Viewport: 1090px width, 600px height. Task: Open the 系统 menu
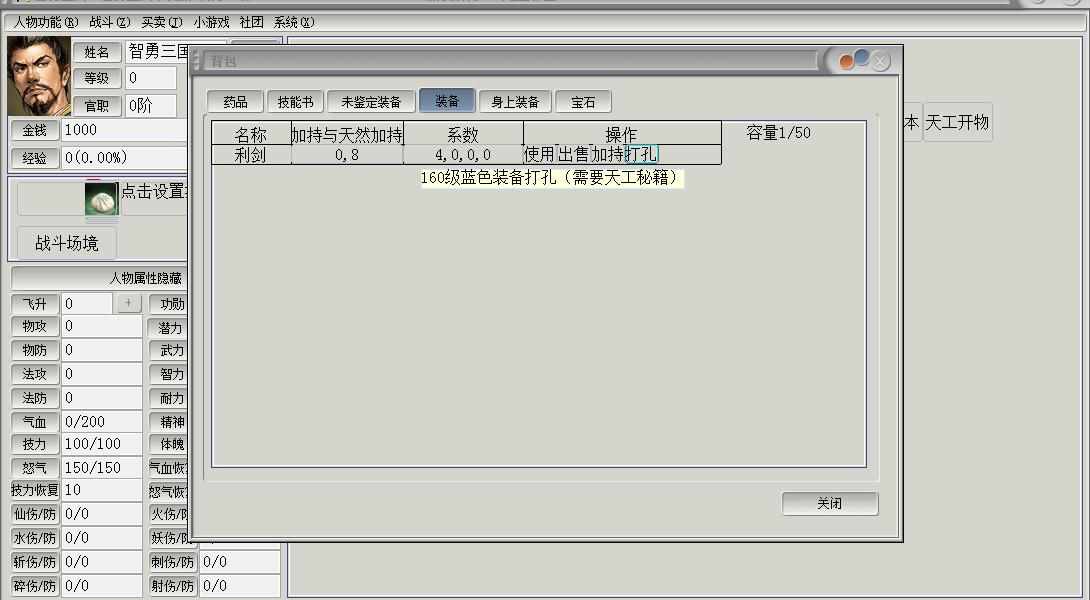(293, 22)
